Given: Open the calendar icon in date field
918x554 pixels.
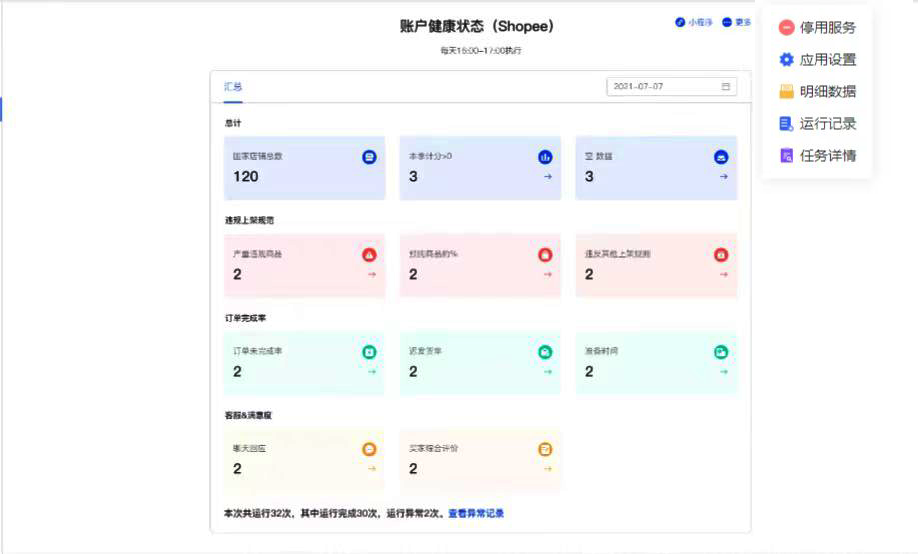Looking at the screenshot, I should point(725,86).
